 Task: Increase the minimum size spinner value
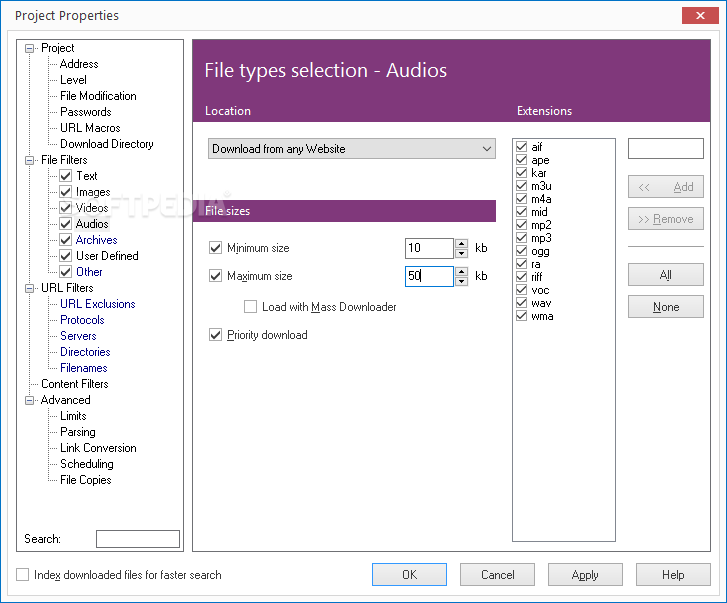[461, 243]
